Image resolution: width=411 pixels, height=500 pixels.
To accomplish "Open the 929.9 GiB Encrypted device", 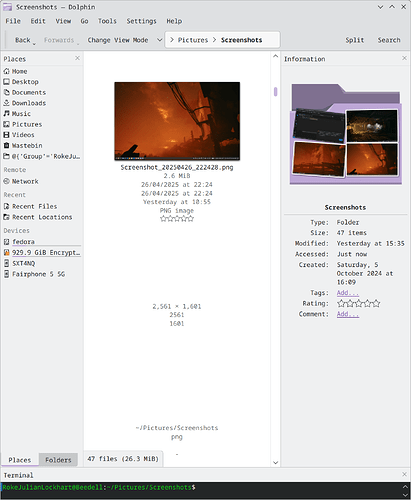I will tap(42, 253).
